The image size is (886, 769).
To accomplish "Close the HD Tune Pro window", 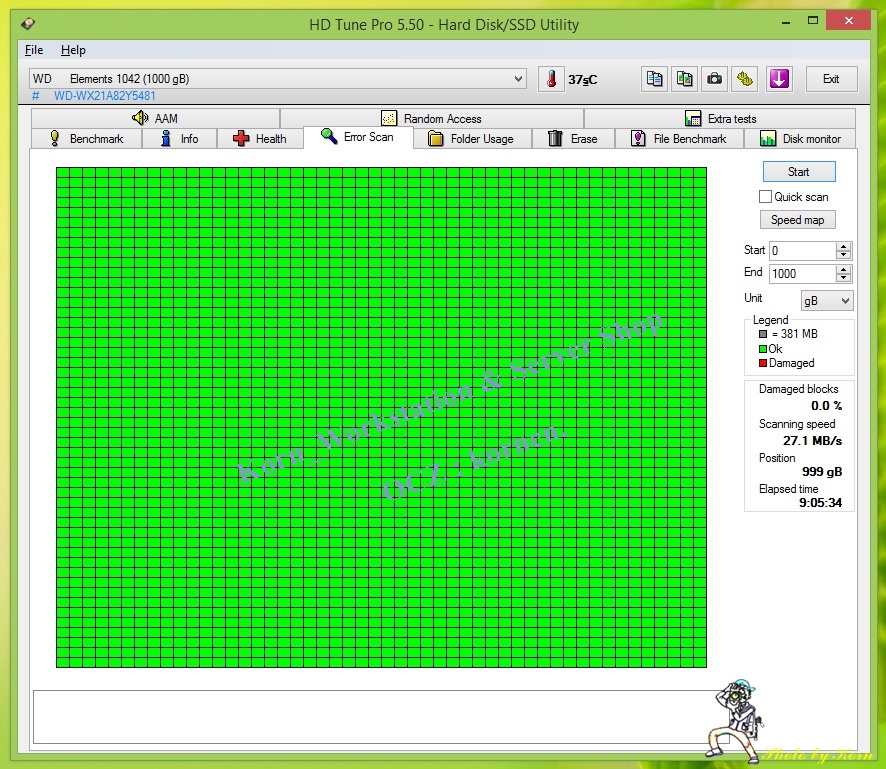I will 848,20.
